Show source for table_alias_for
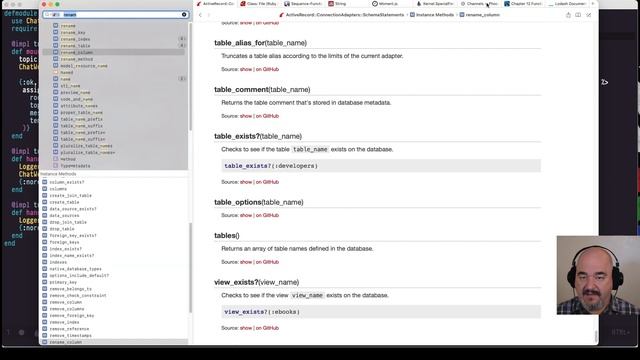The height and width of the screenshot is (360, 640). (x=246, y=69)
